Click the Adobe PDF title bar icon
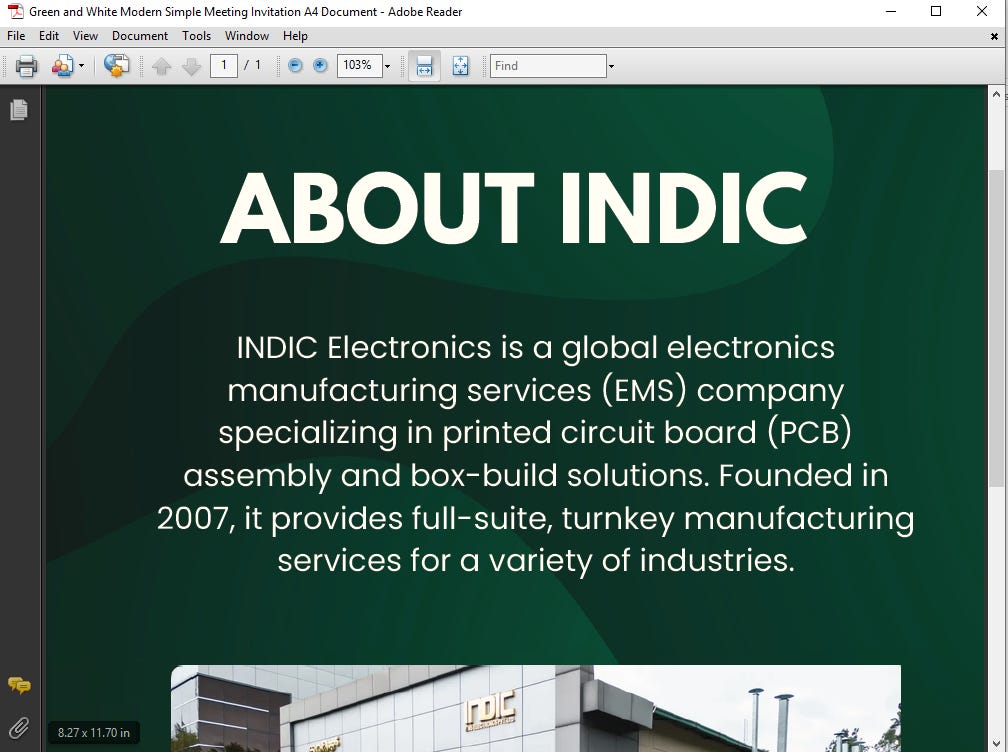This screenshot has width=1008, height=752. [15, 11]
